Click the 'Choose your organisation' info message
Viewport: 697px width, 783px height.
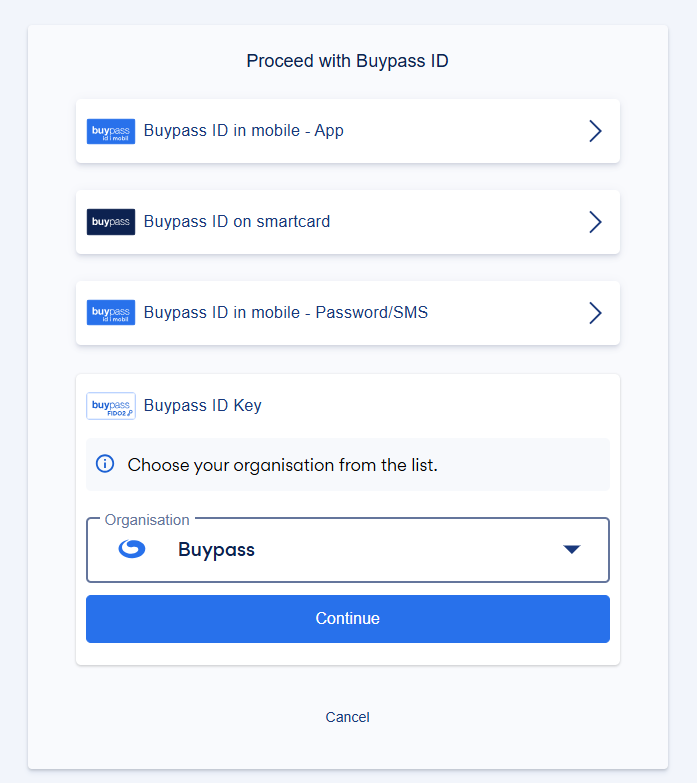(283, 465)
